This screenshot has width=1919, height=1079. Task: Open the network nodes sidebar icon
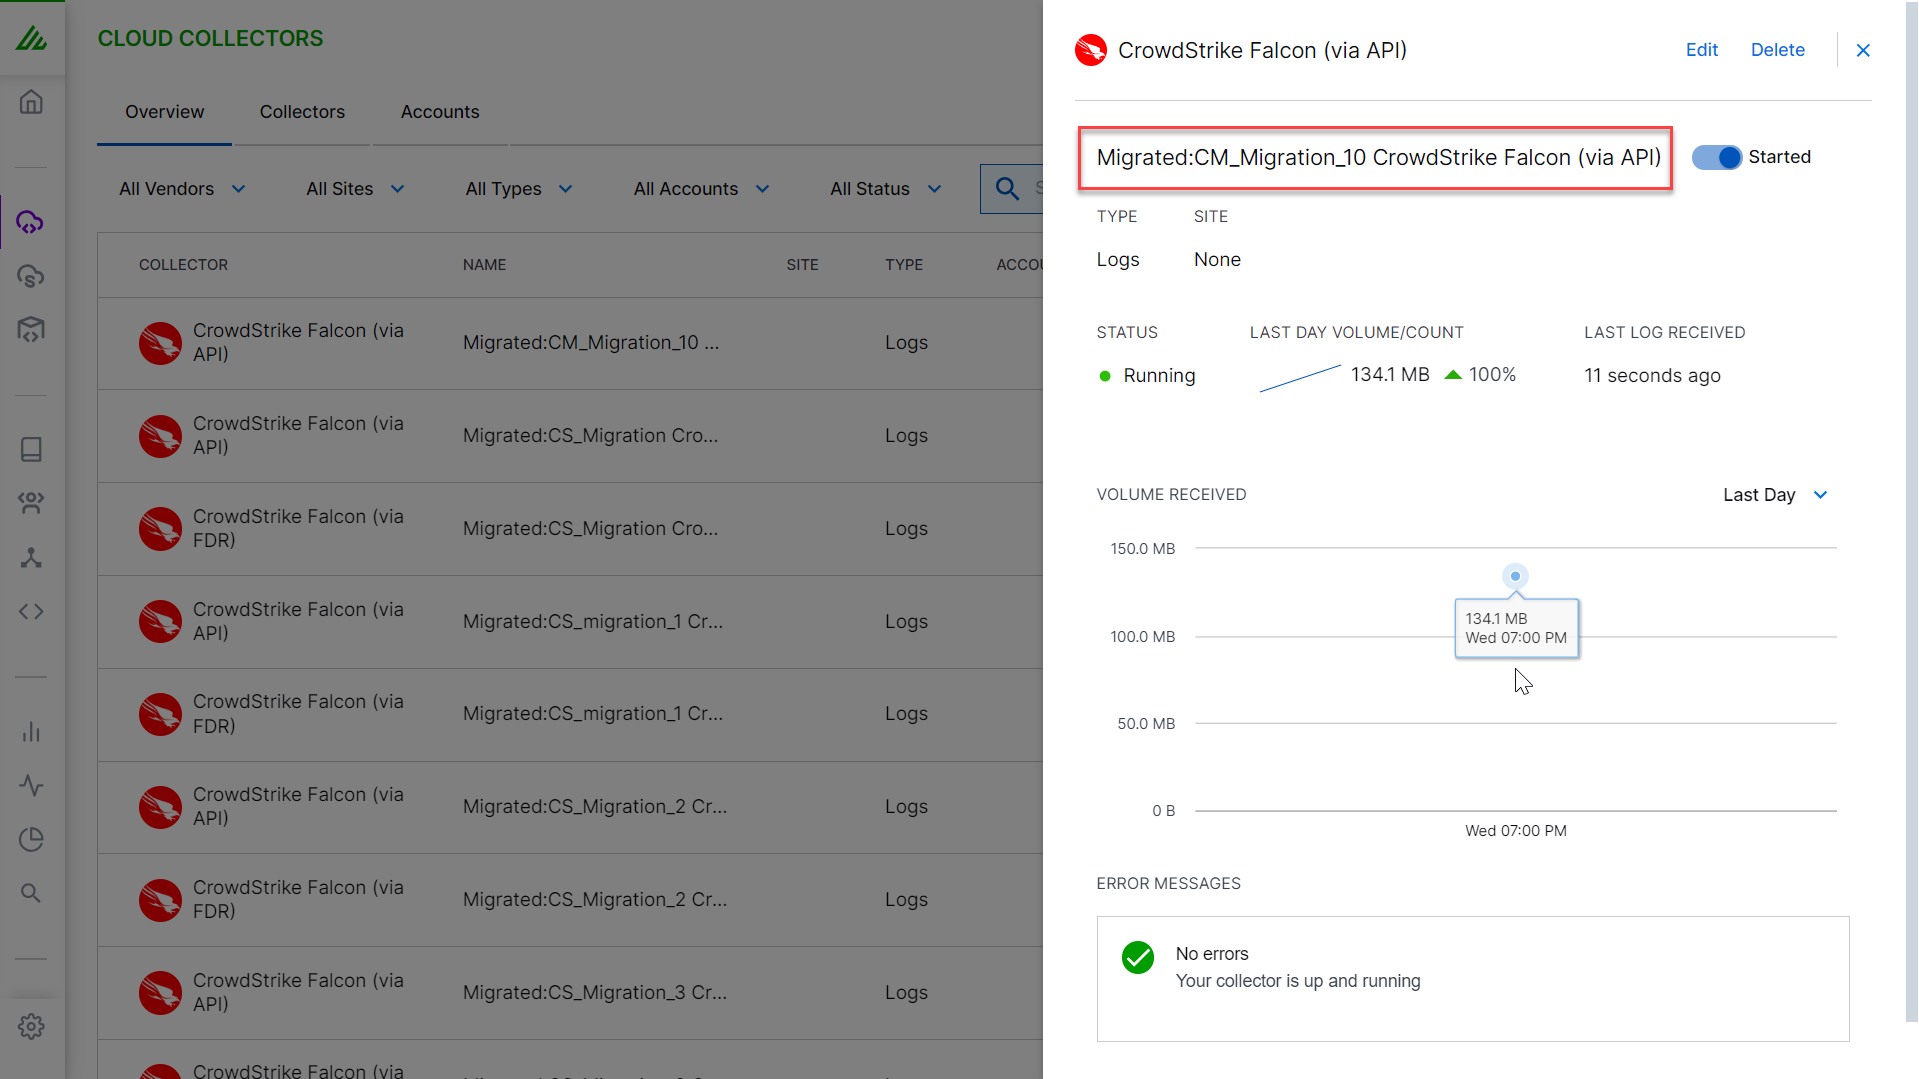[x=31, y=557]
